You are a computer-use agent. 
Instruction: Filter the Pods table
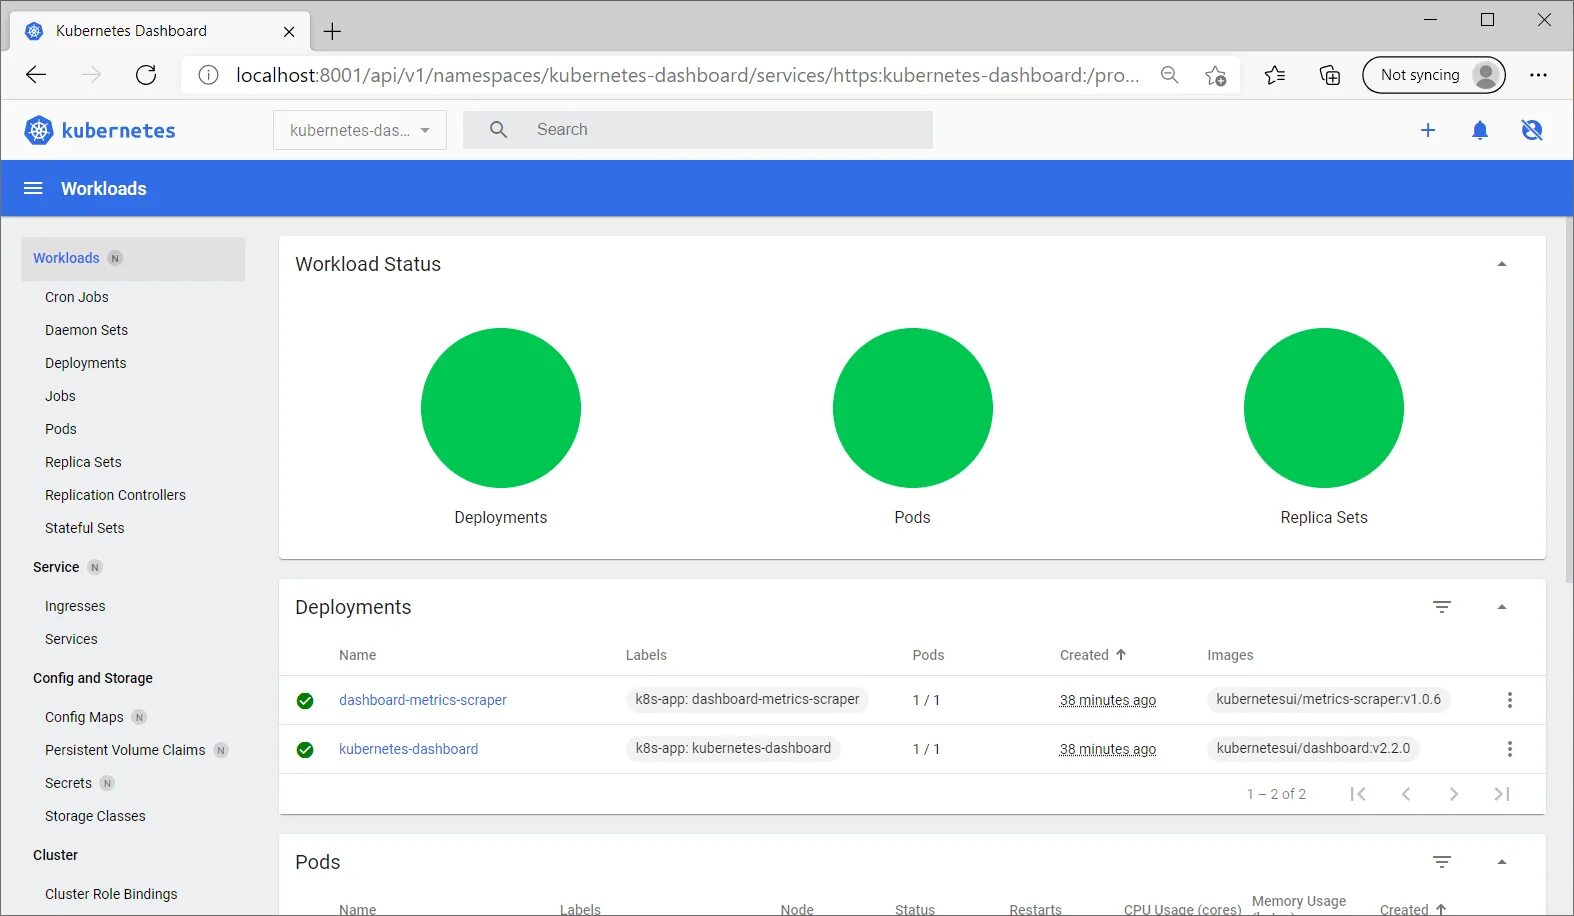click(1441, 862)
